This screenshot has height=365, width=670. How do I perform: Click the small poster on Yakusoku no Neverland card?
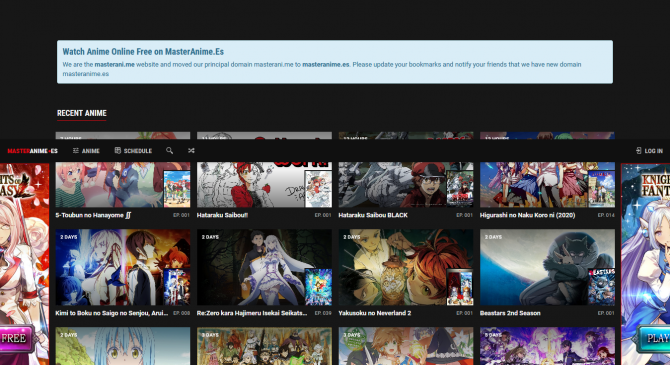(460, 287)
